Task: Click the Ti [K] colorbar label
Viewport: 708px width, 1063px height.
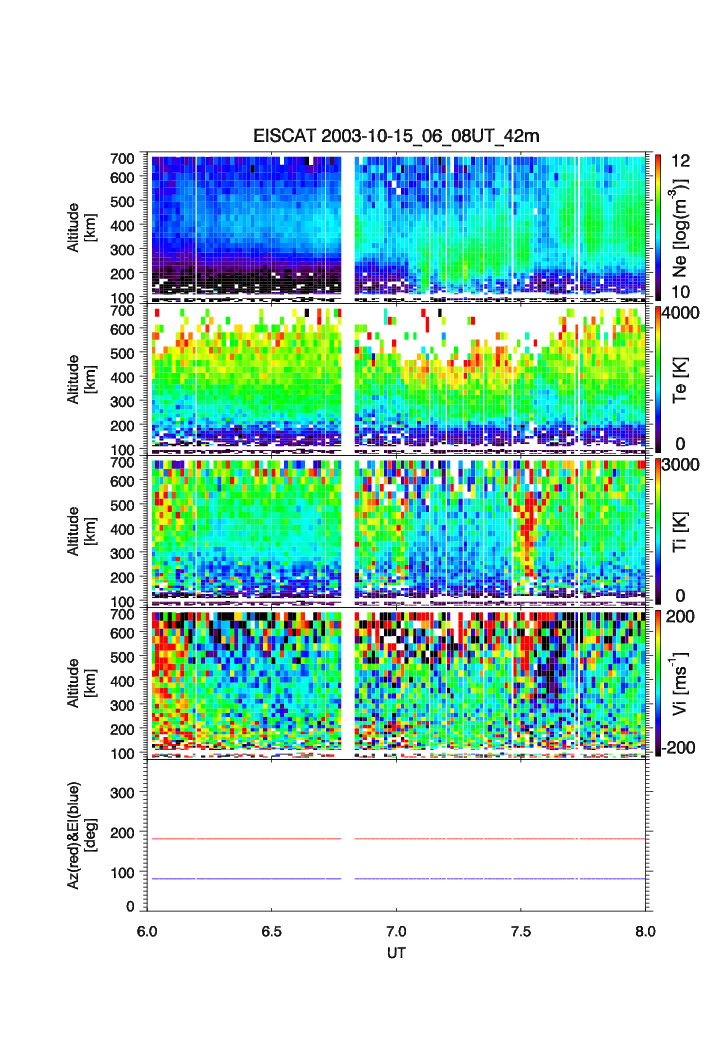Action: click(x=683, y=529)
